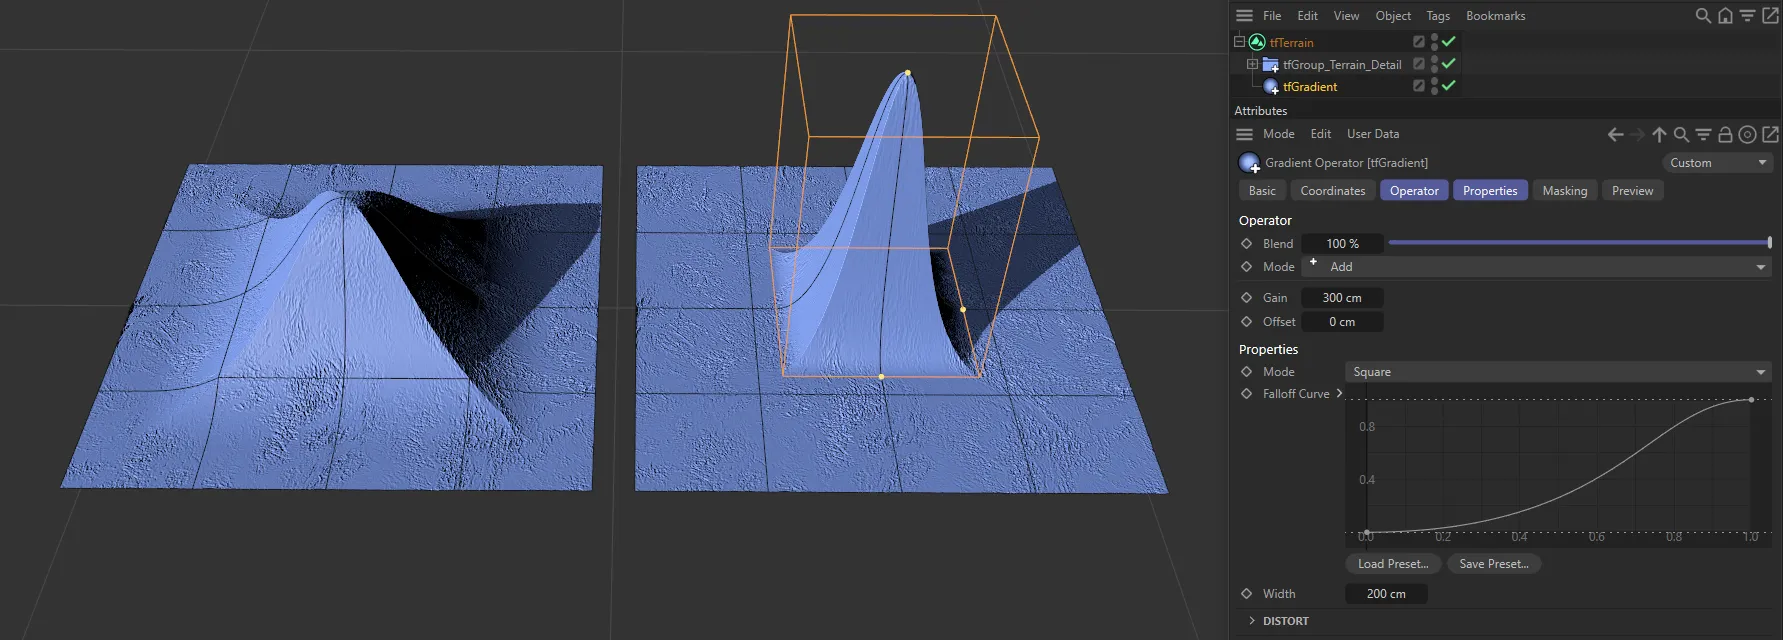Click the Attributes search icon
Viewport: 1783px width, 640px height.
point(1681,134)
